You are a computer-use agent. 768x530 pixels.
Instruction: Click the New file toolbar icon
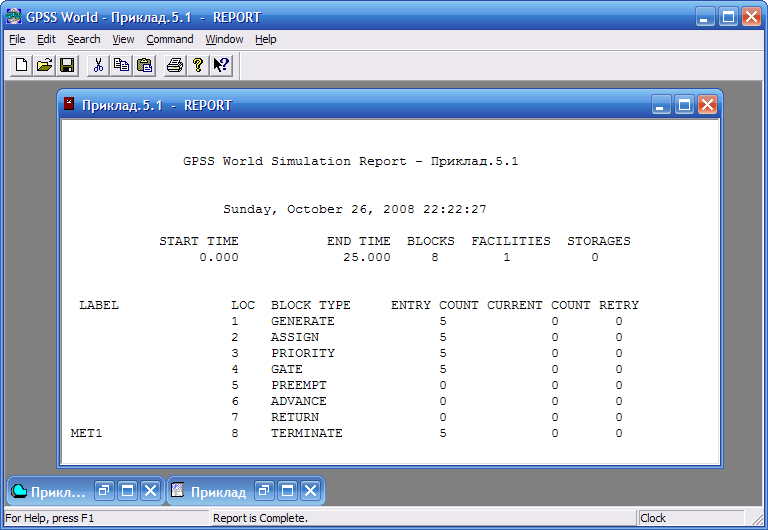(22, 65)
